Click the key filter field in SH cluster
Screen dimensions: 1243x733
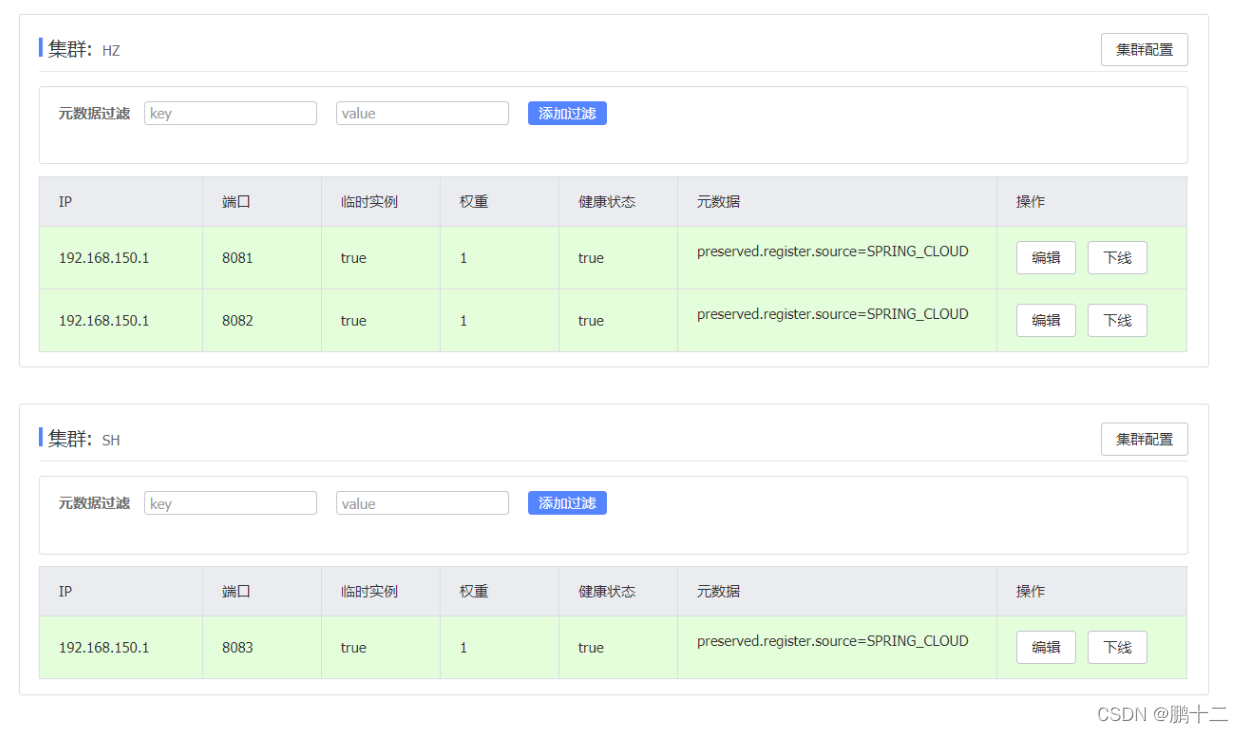pyautogui.click(x=230, y=503)
